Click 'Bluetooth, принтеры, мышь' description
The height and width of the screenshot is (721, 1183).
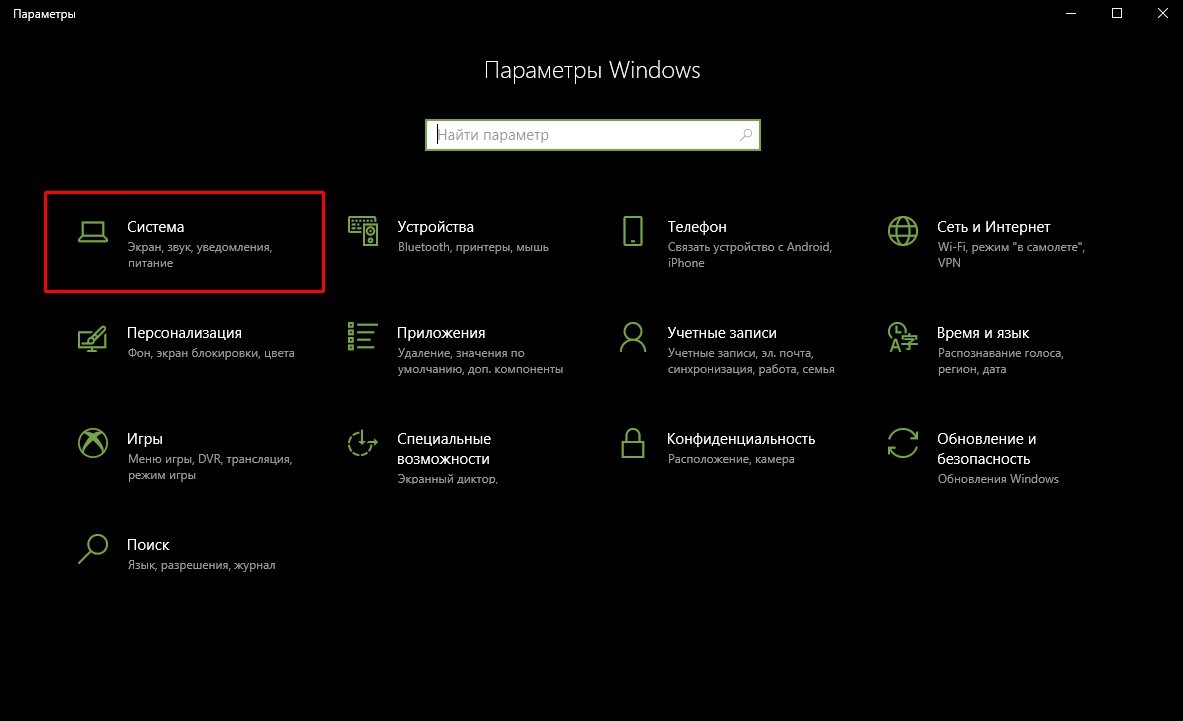pos(473,247)
